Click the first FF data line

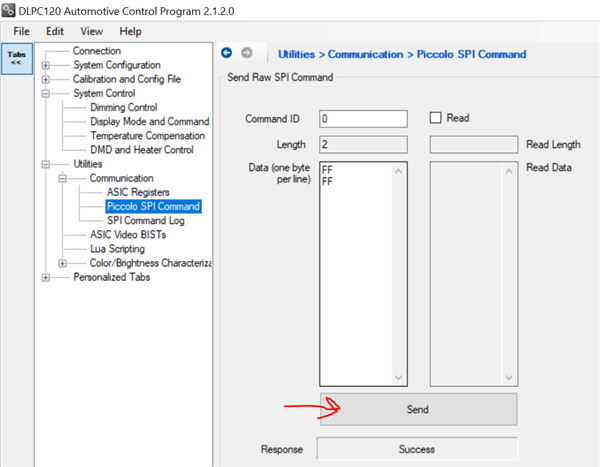pos(327,170)
